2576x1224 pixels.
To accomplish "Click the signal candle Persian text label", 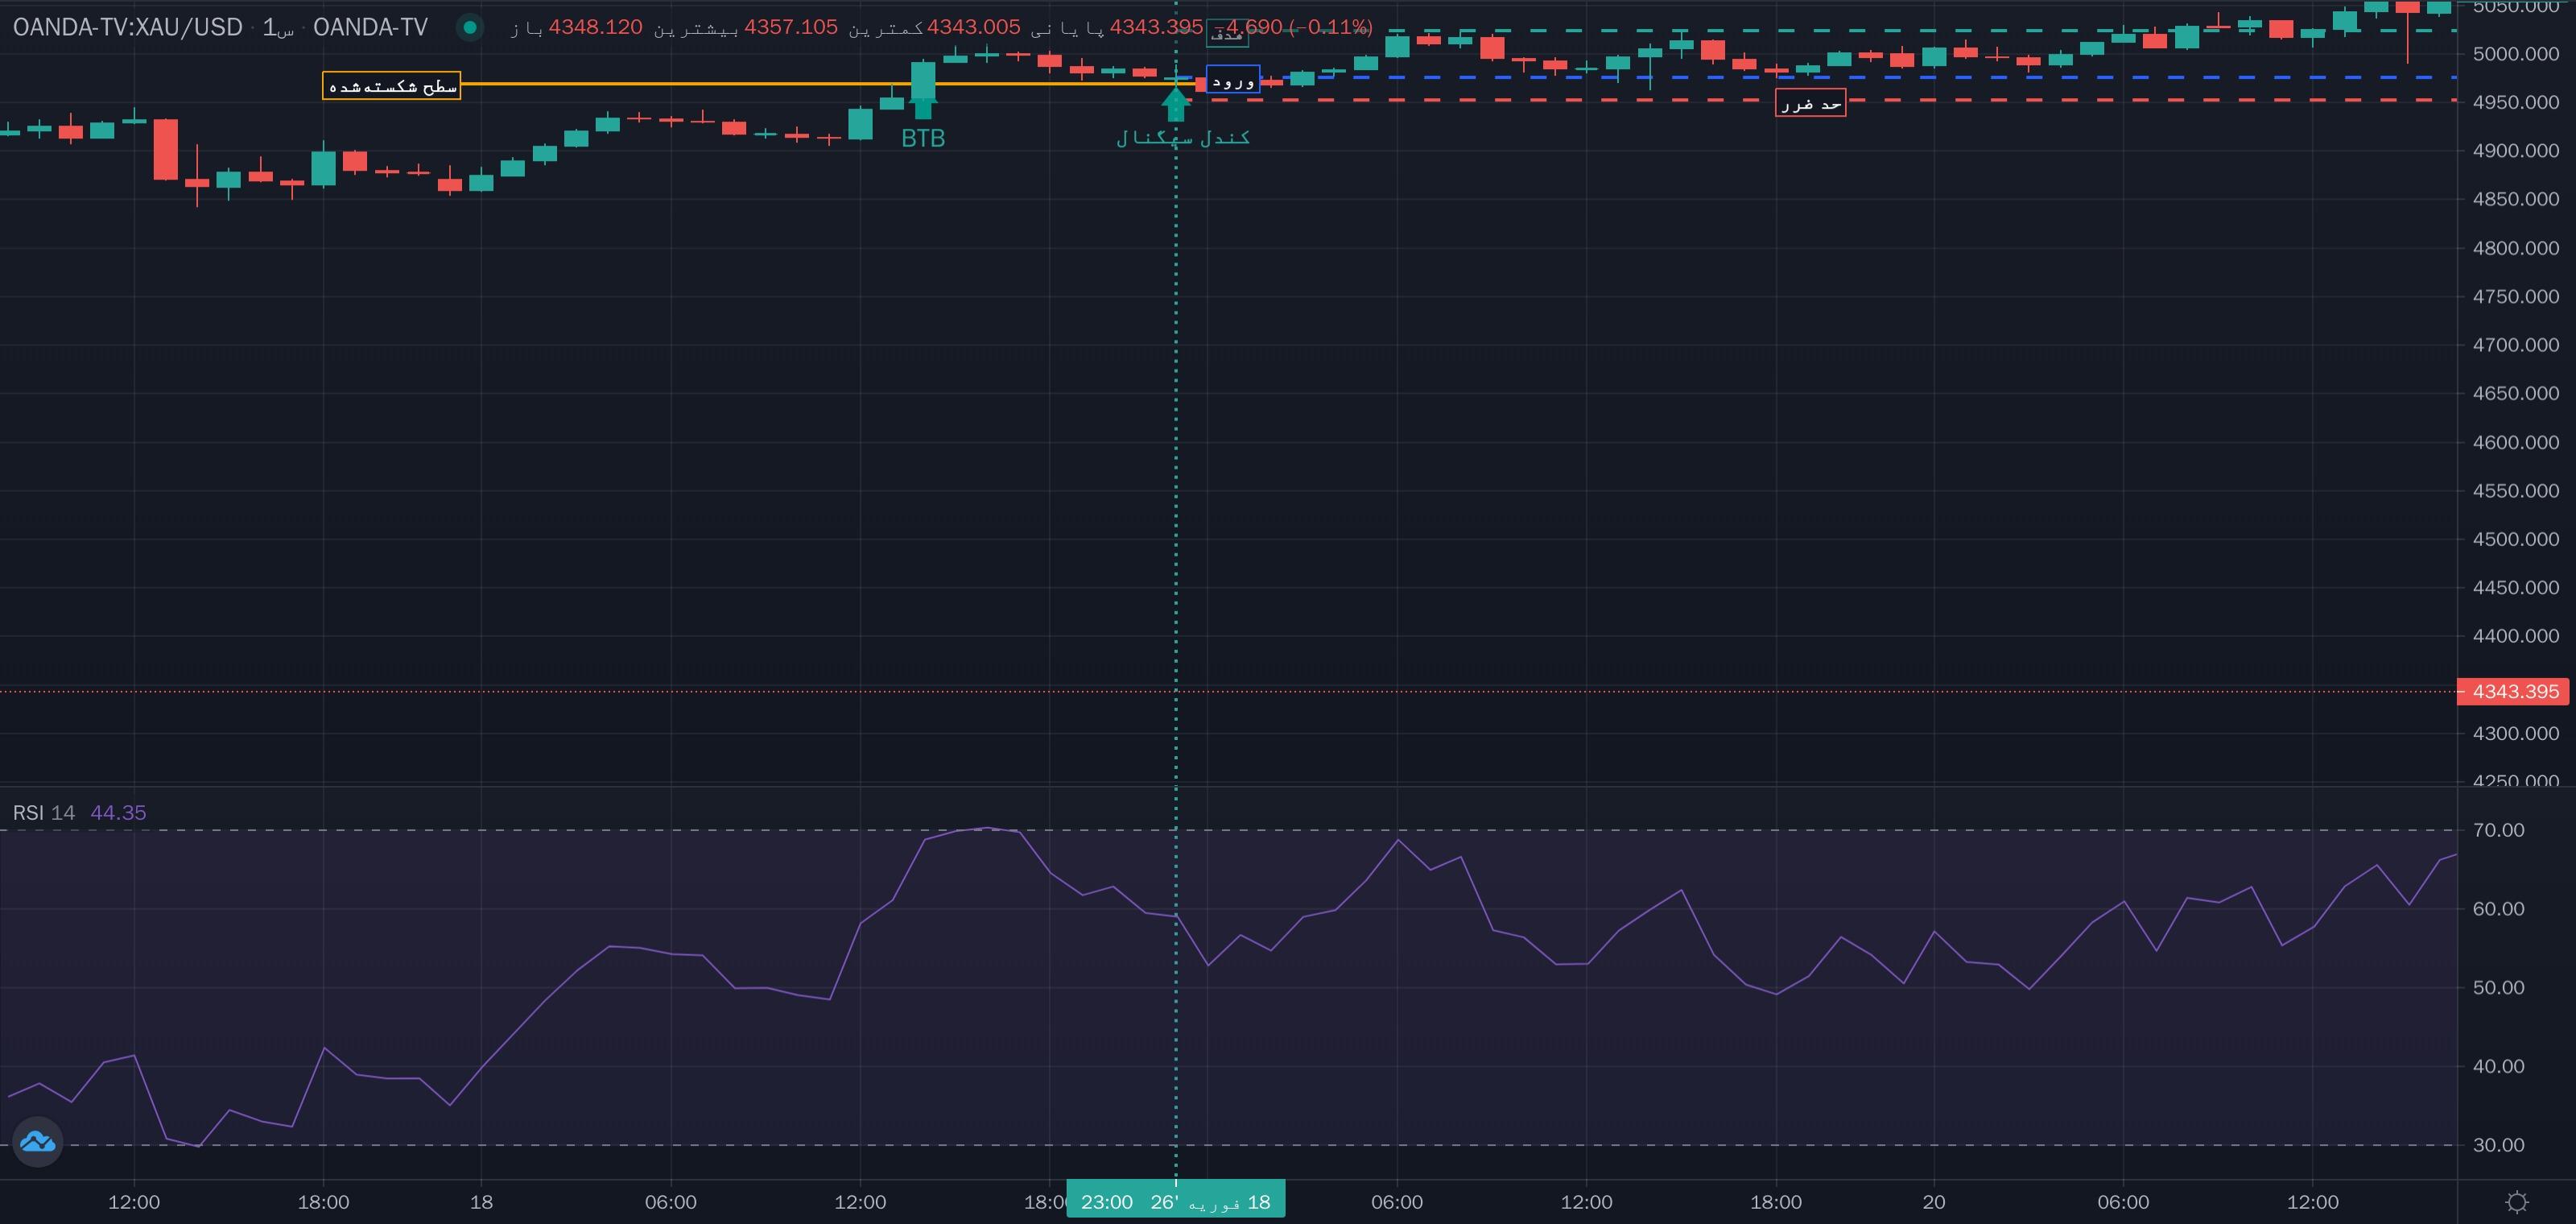I will pos(1183,138).
